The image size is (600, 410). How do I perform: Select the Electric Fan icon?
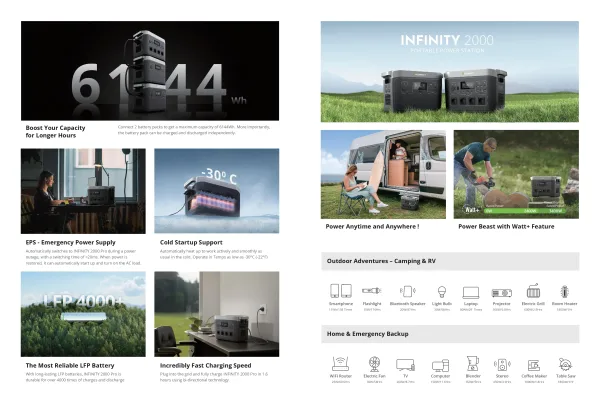pos(374,364)
